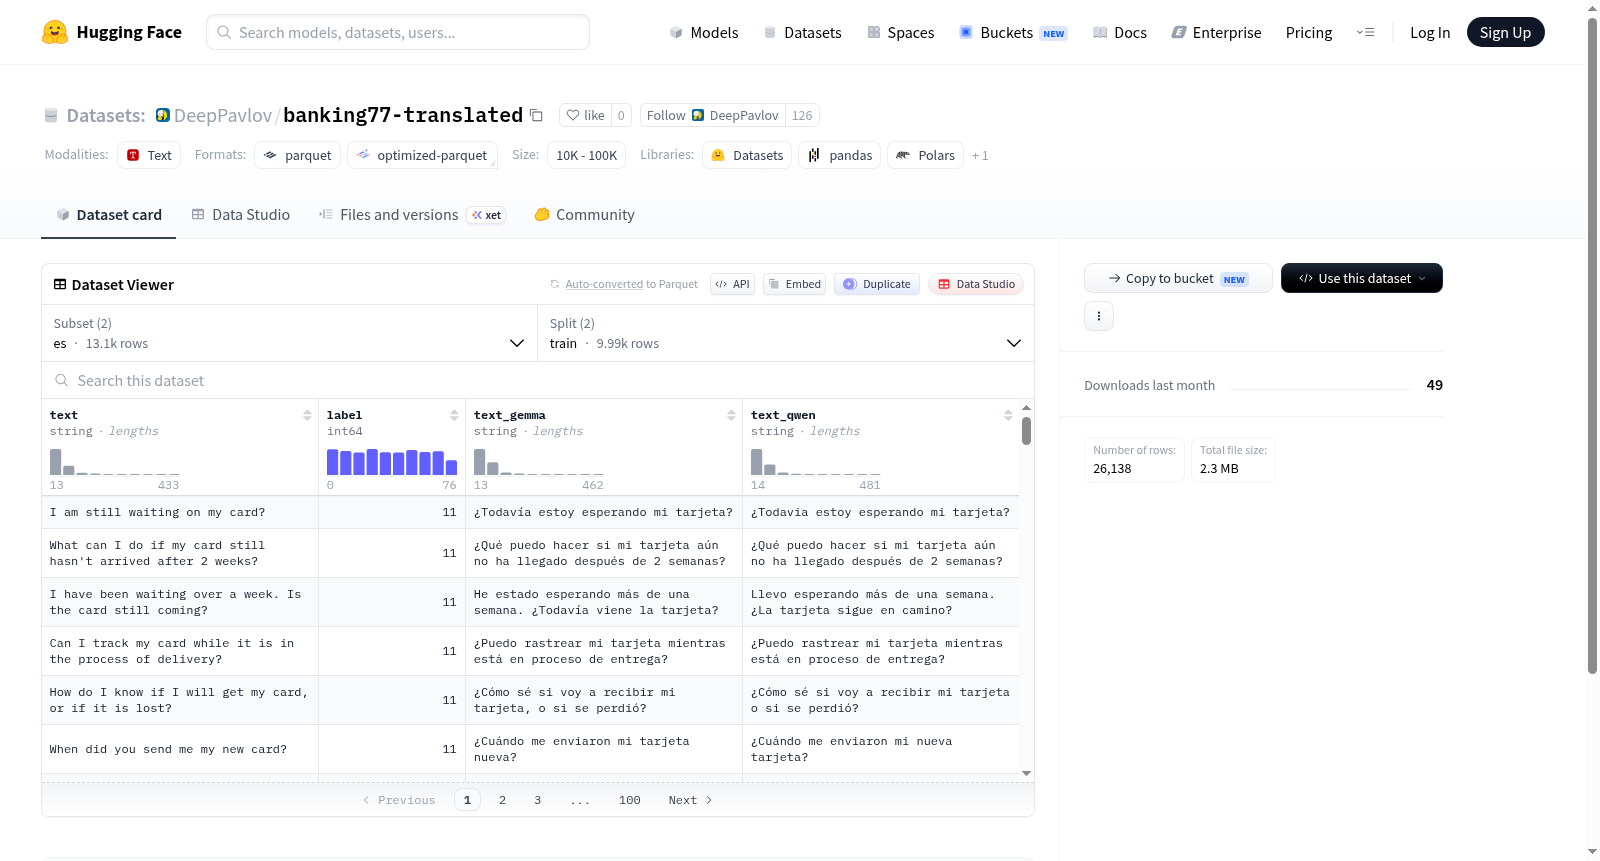Click the table vertical scrollbar thumb
Viewport: 1600px width, 861px height.
tap(1026, 431)
